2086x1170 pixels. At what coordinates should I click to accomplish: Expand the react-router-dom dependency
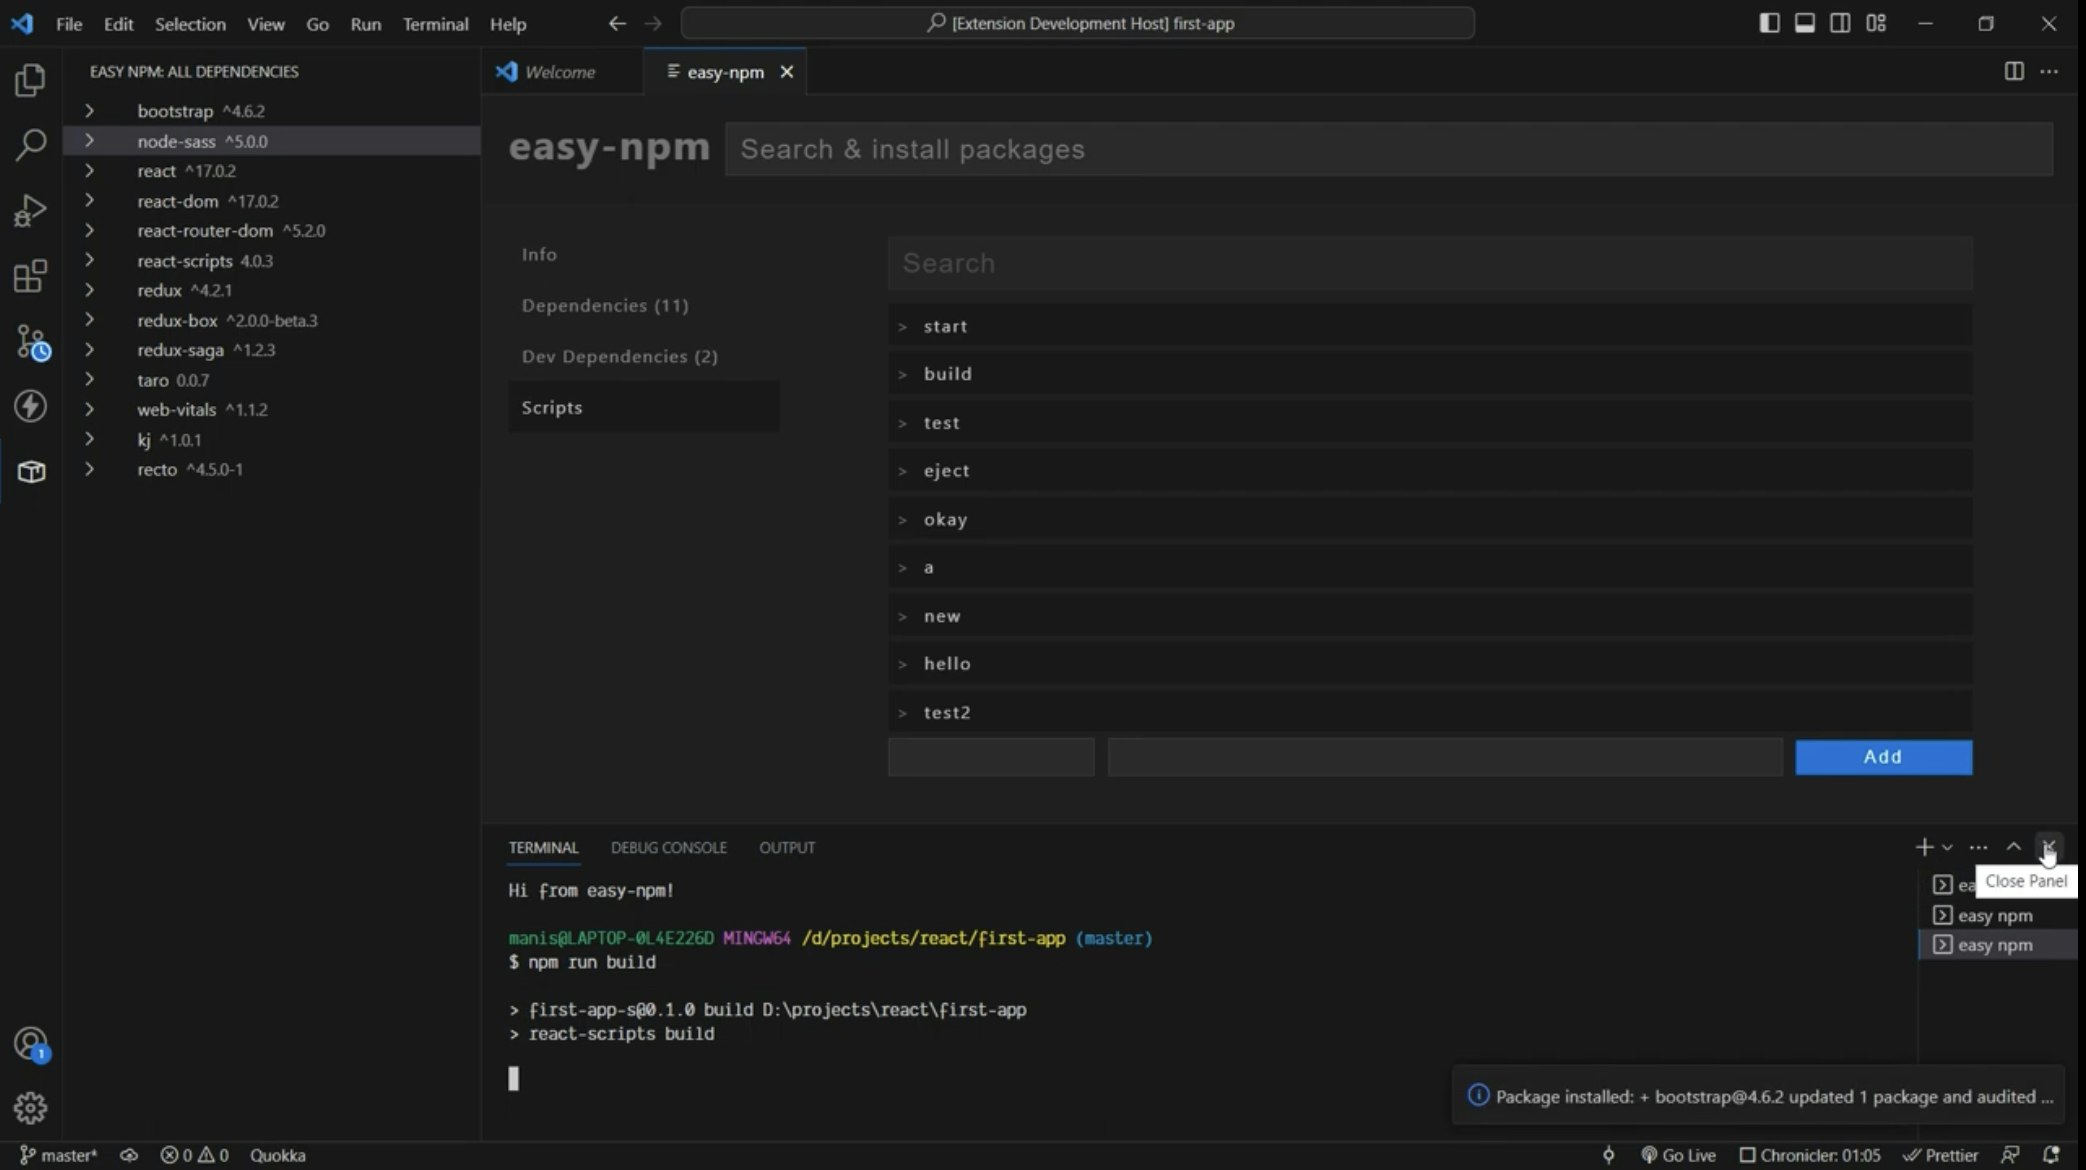(x=89, y=230)
